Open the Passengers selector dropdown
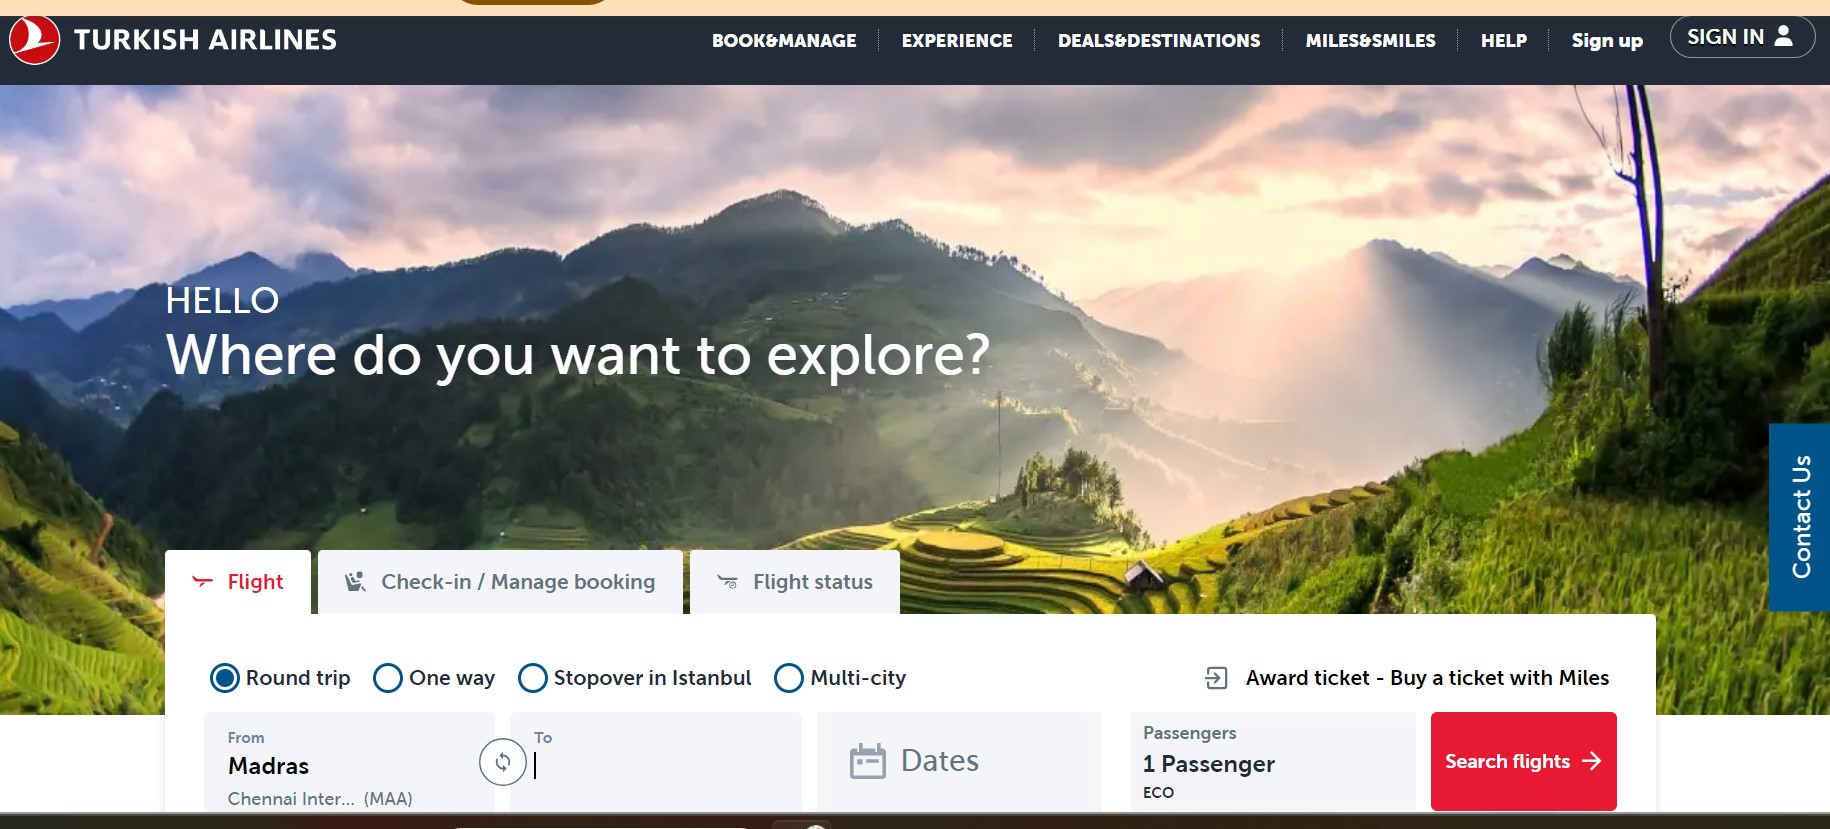The height and width of the screenshot is (829, 1830). point(1272,762)
